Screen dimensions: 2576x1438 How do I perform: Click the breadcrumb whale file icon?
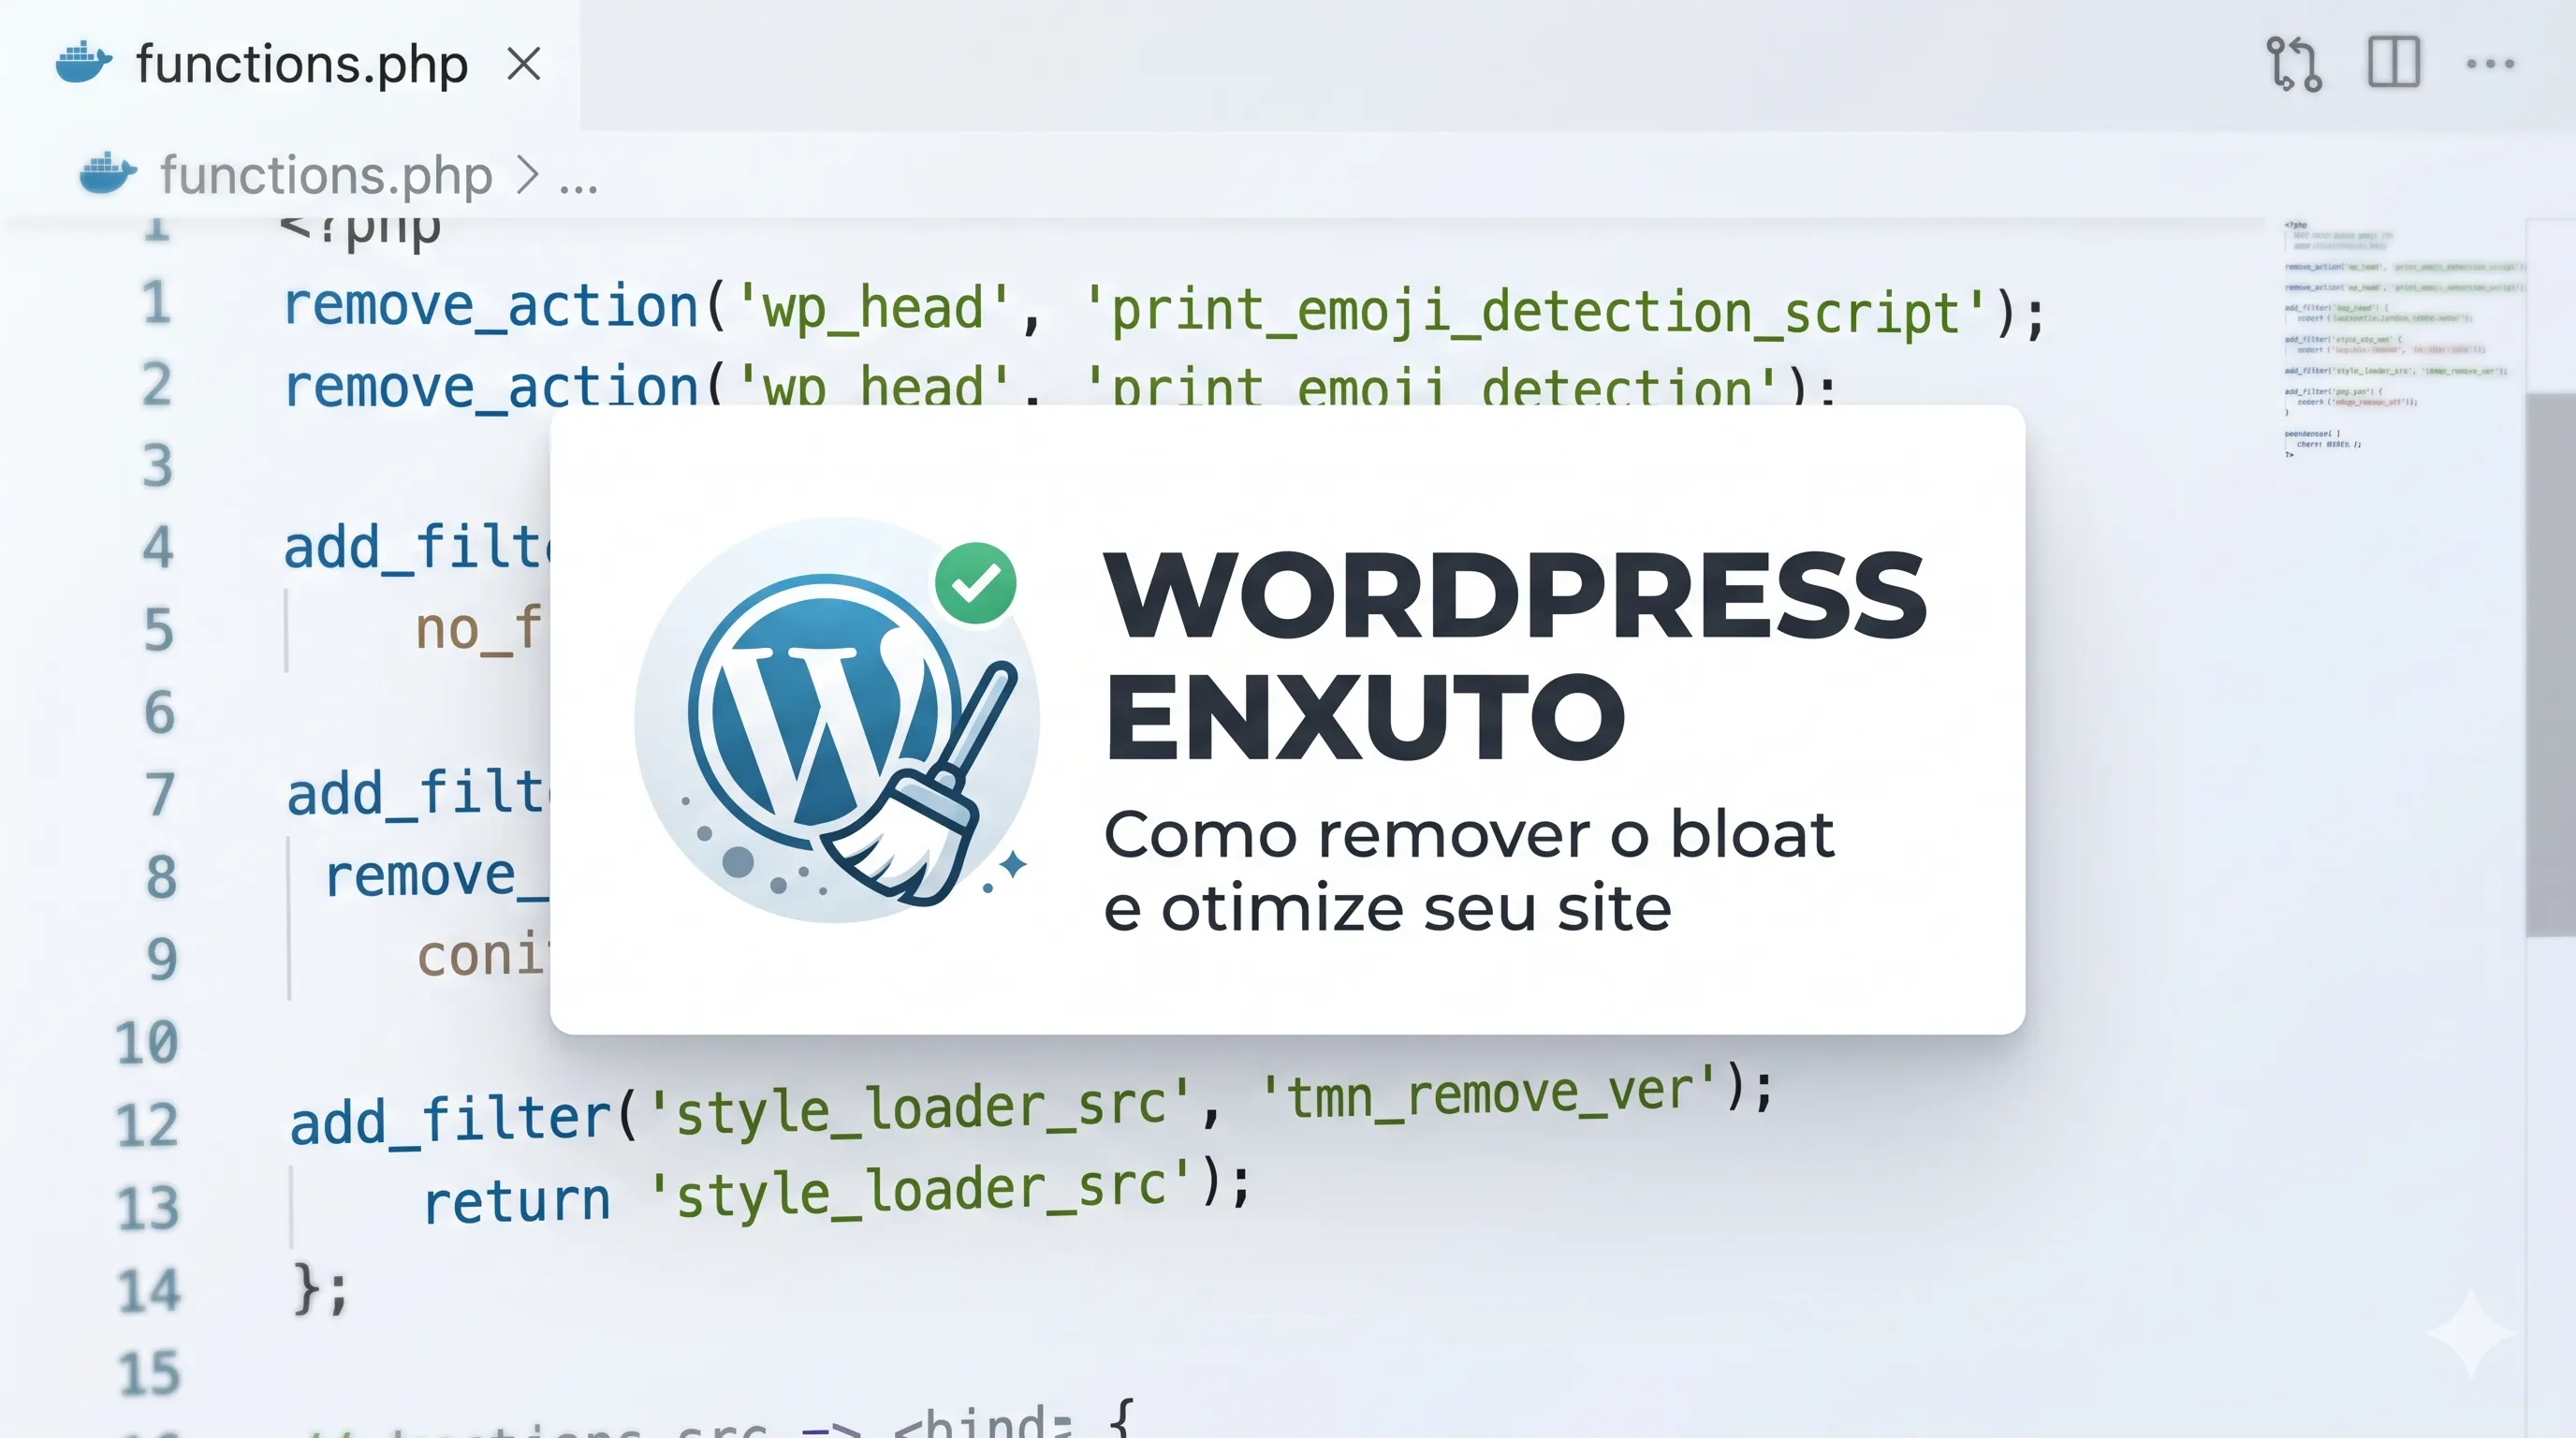108,174
